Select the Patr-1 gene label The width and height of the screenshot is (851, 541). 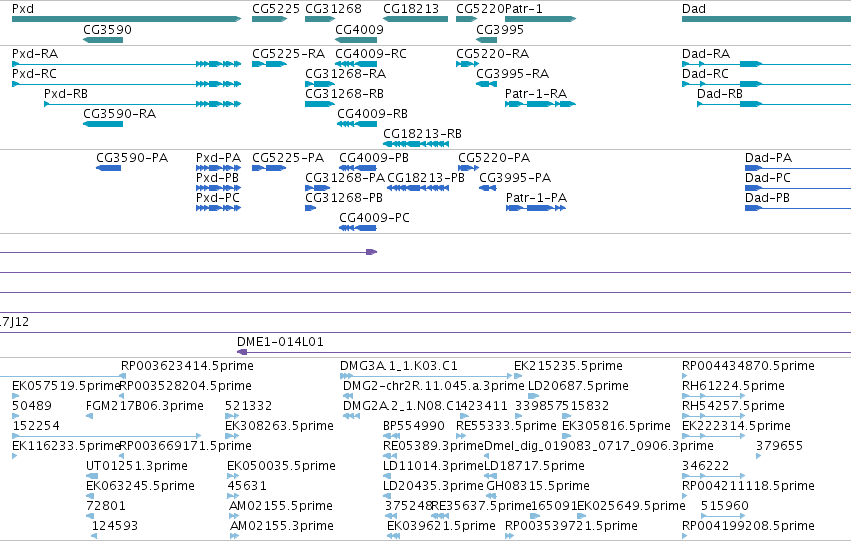click(524, 9)
